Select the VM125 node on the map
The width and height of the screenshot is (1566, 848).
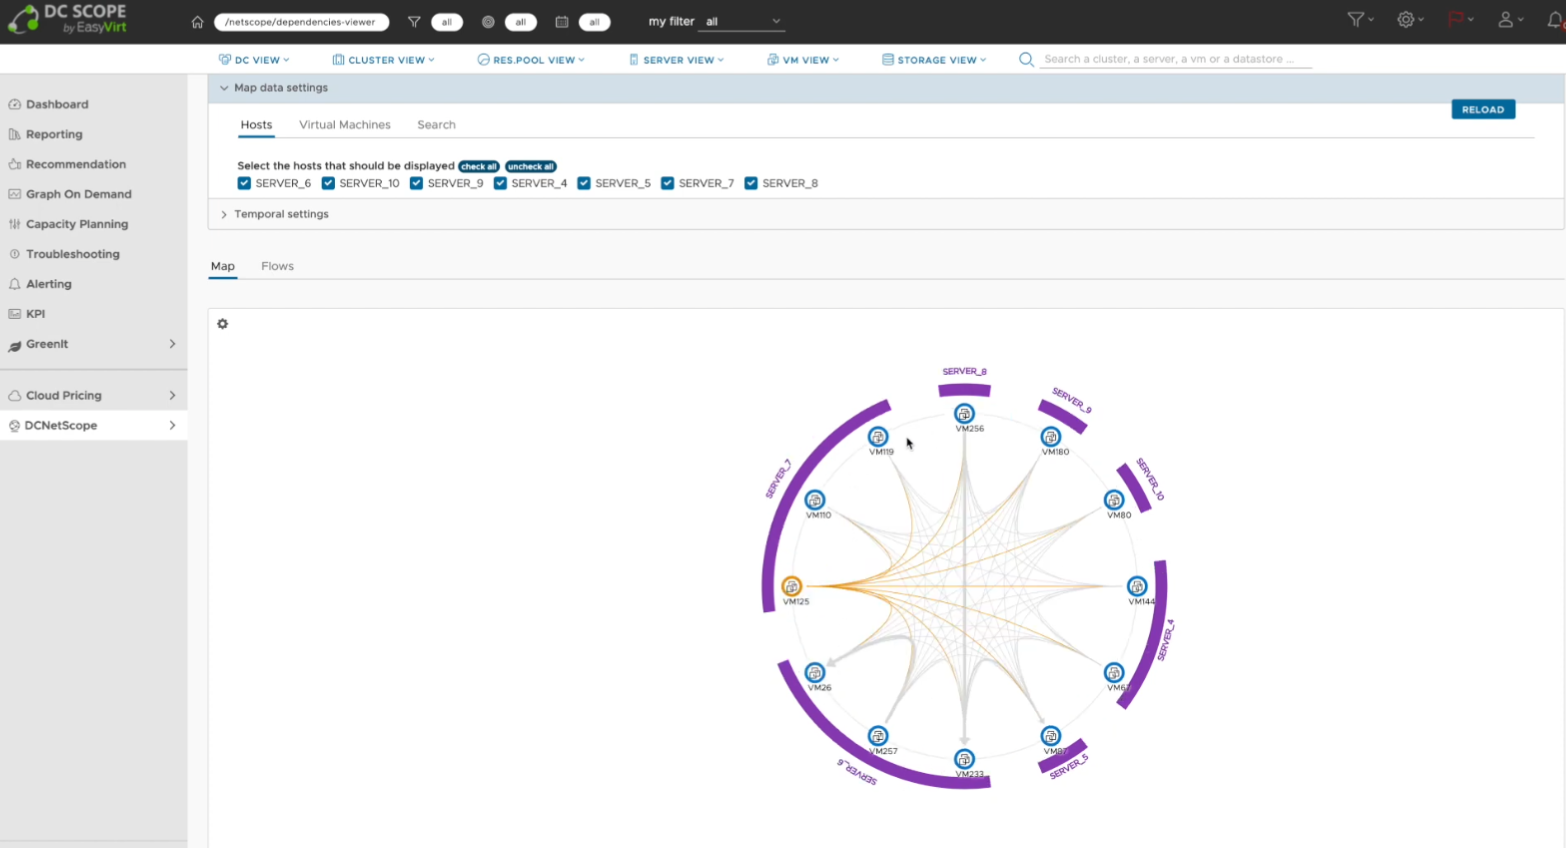pyautogui.click(x=792, y=586)
